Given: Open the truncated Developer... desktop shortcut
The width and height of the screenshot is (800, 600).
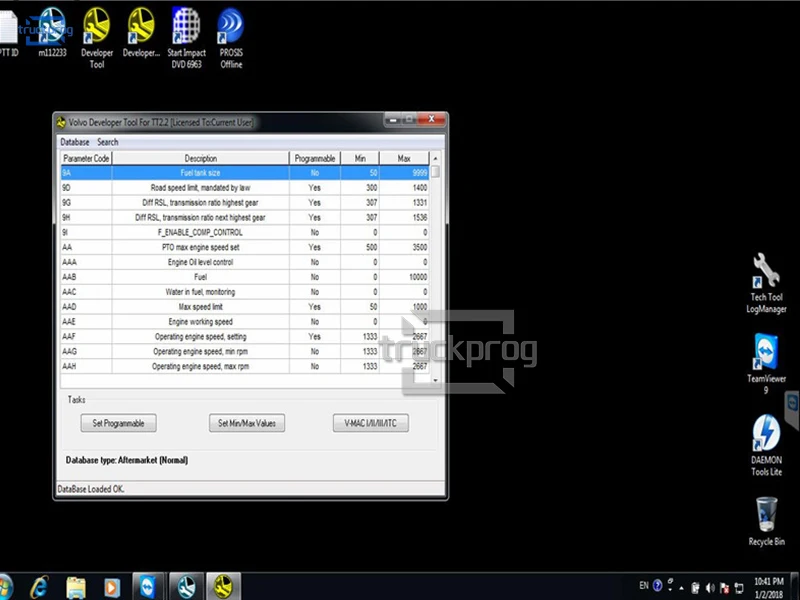Looking at the screenshot, I should (x=141, y=32).
